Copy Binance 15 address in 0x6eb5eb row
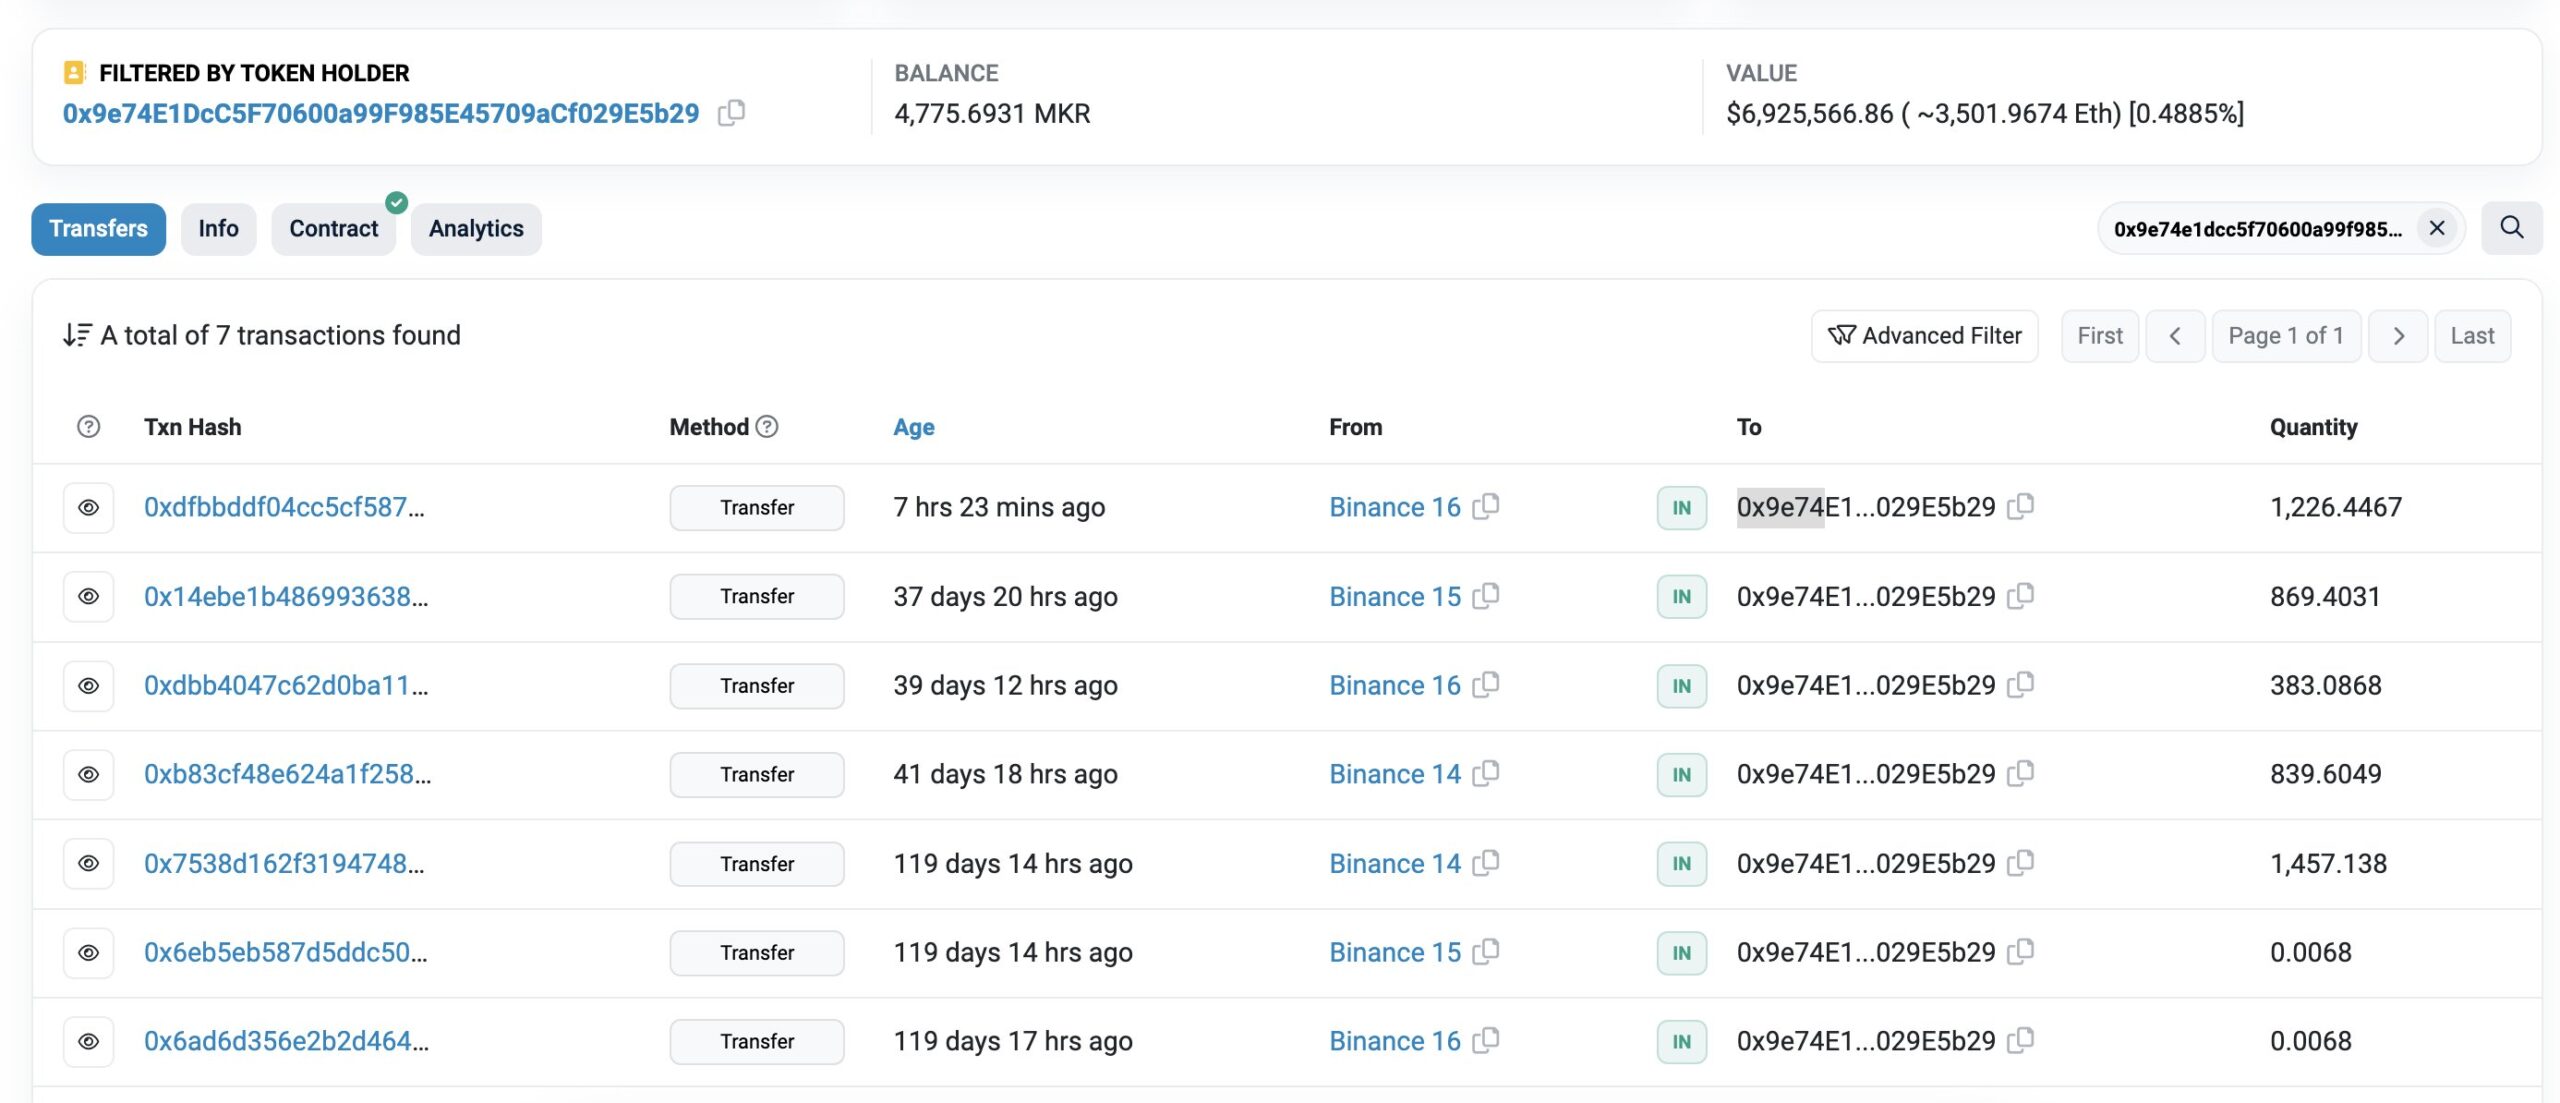 click(x=1486, y=952)
